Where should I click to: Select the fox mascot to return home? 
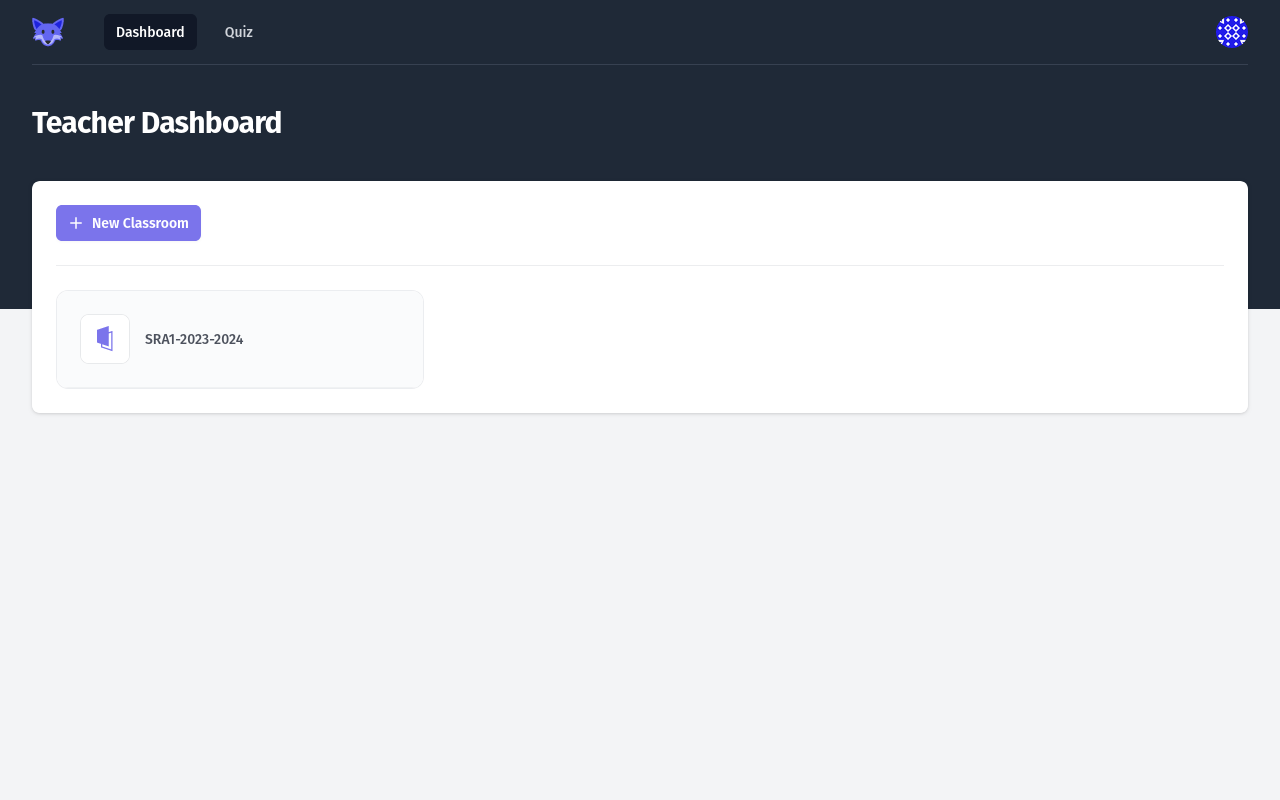(47, 31)
